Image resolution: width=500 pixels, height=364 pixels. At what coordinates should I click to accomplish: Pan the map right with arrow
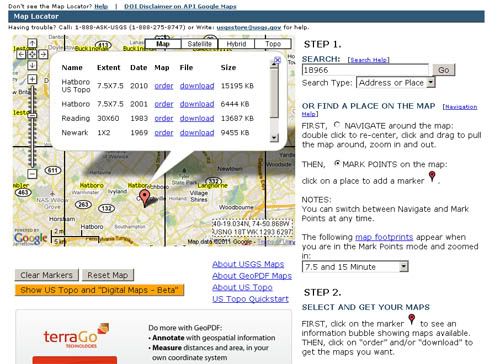43,54
